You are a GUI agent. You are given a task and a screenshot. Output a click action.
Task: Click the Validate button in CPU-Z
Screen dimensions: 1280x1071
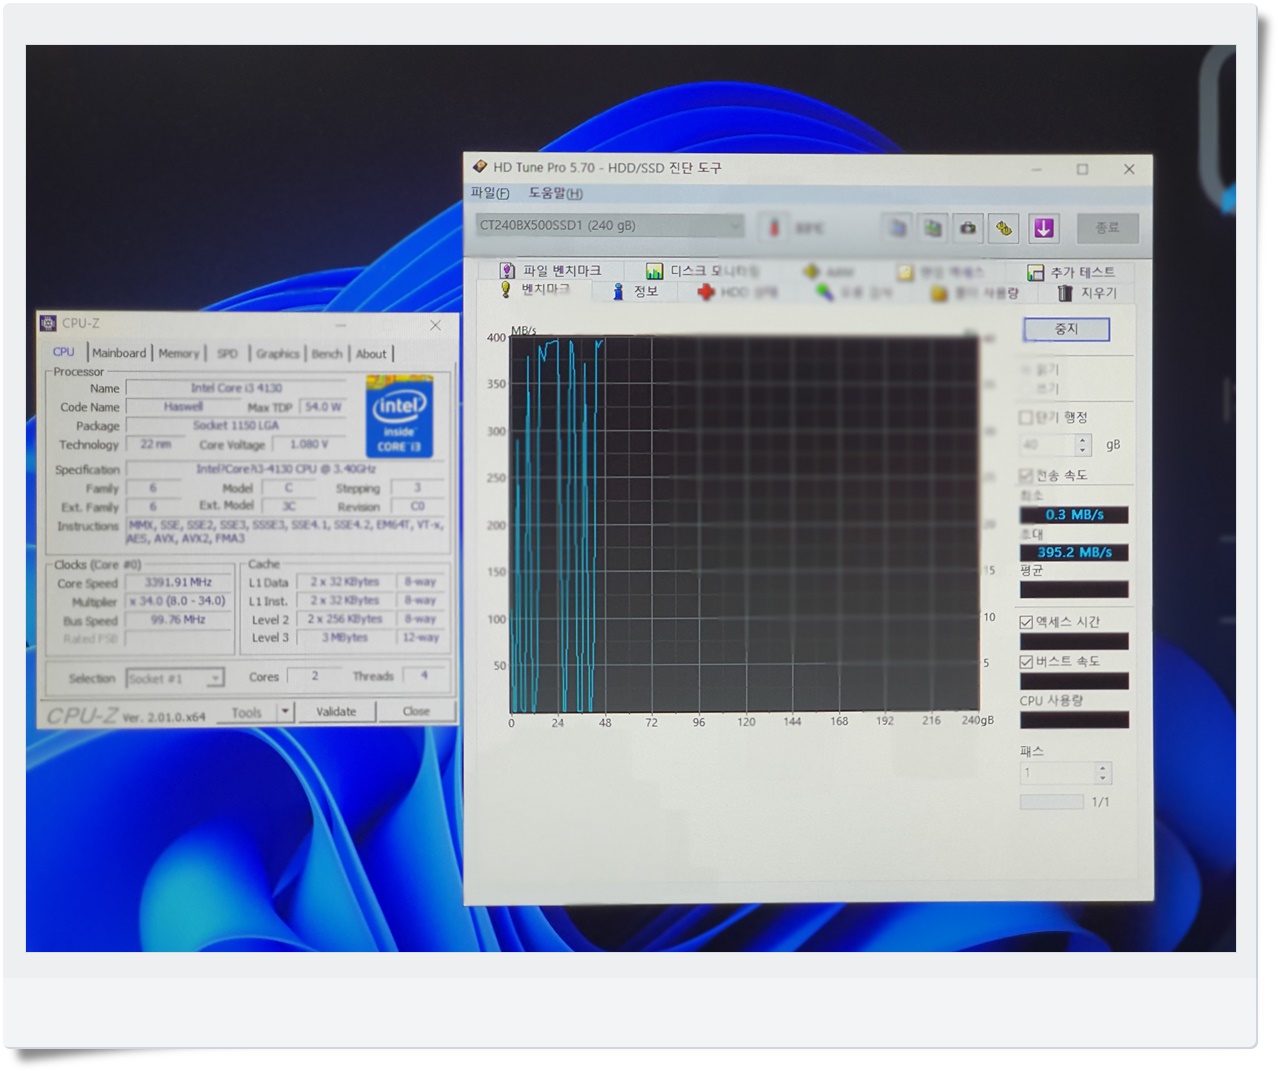pos(336,712)
